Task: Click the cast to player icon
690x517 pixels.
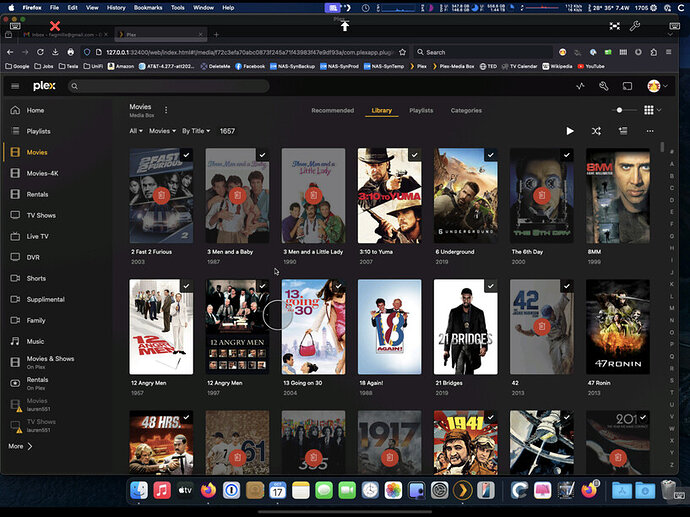Action: tap(627, 86)
